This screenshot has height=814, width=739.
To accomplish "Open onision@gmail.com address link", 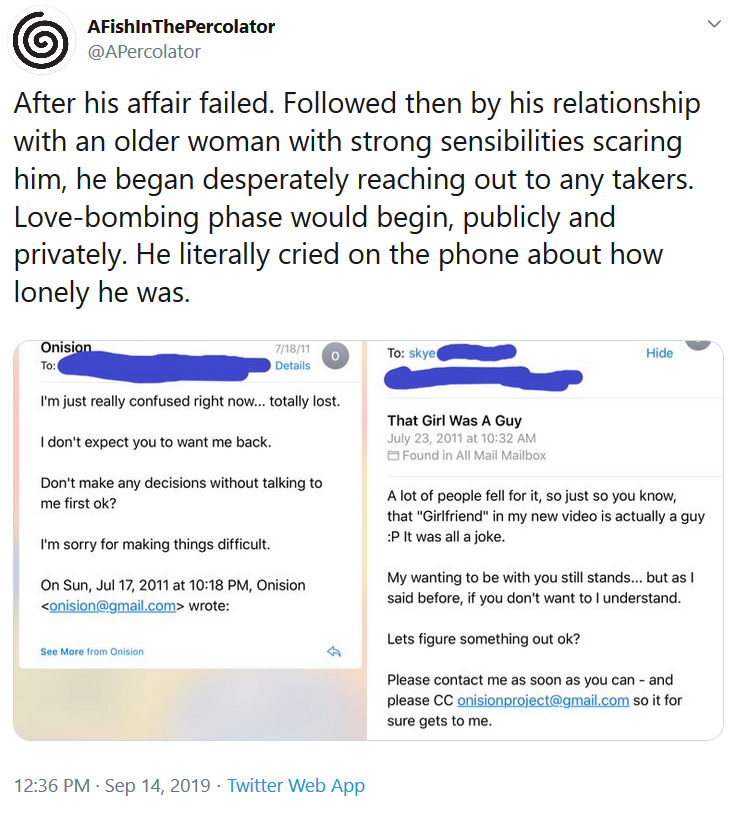I will (x=113, y=606).
